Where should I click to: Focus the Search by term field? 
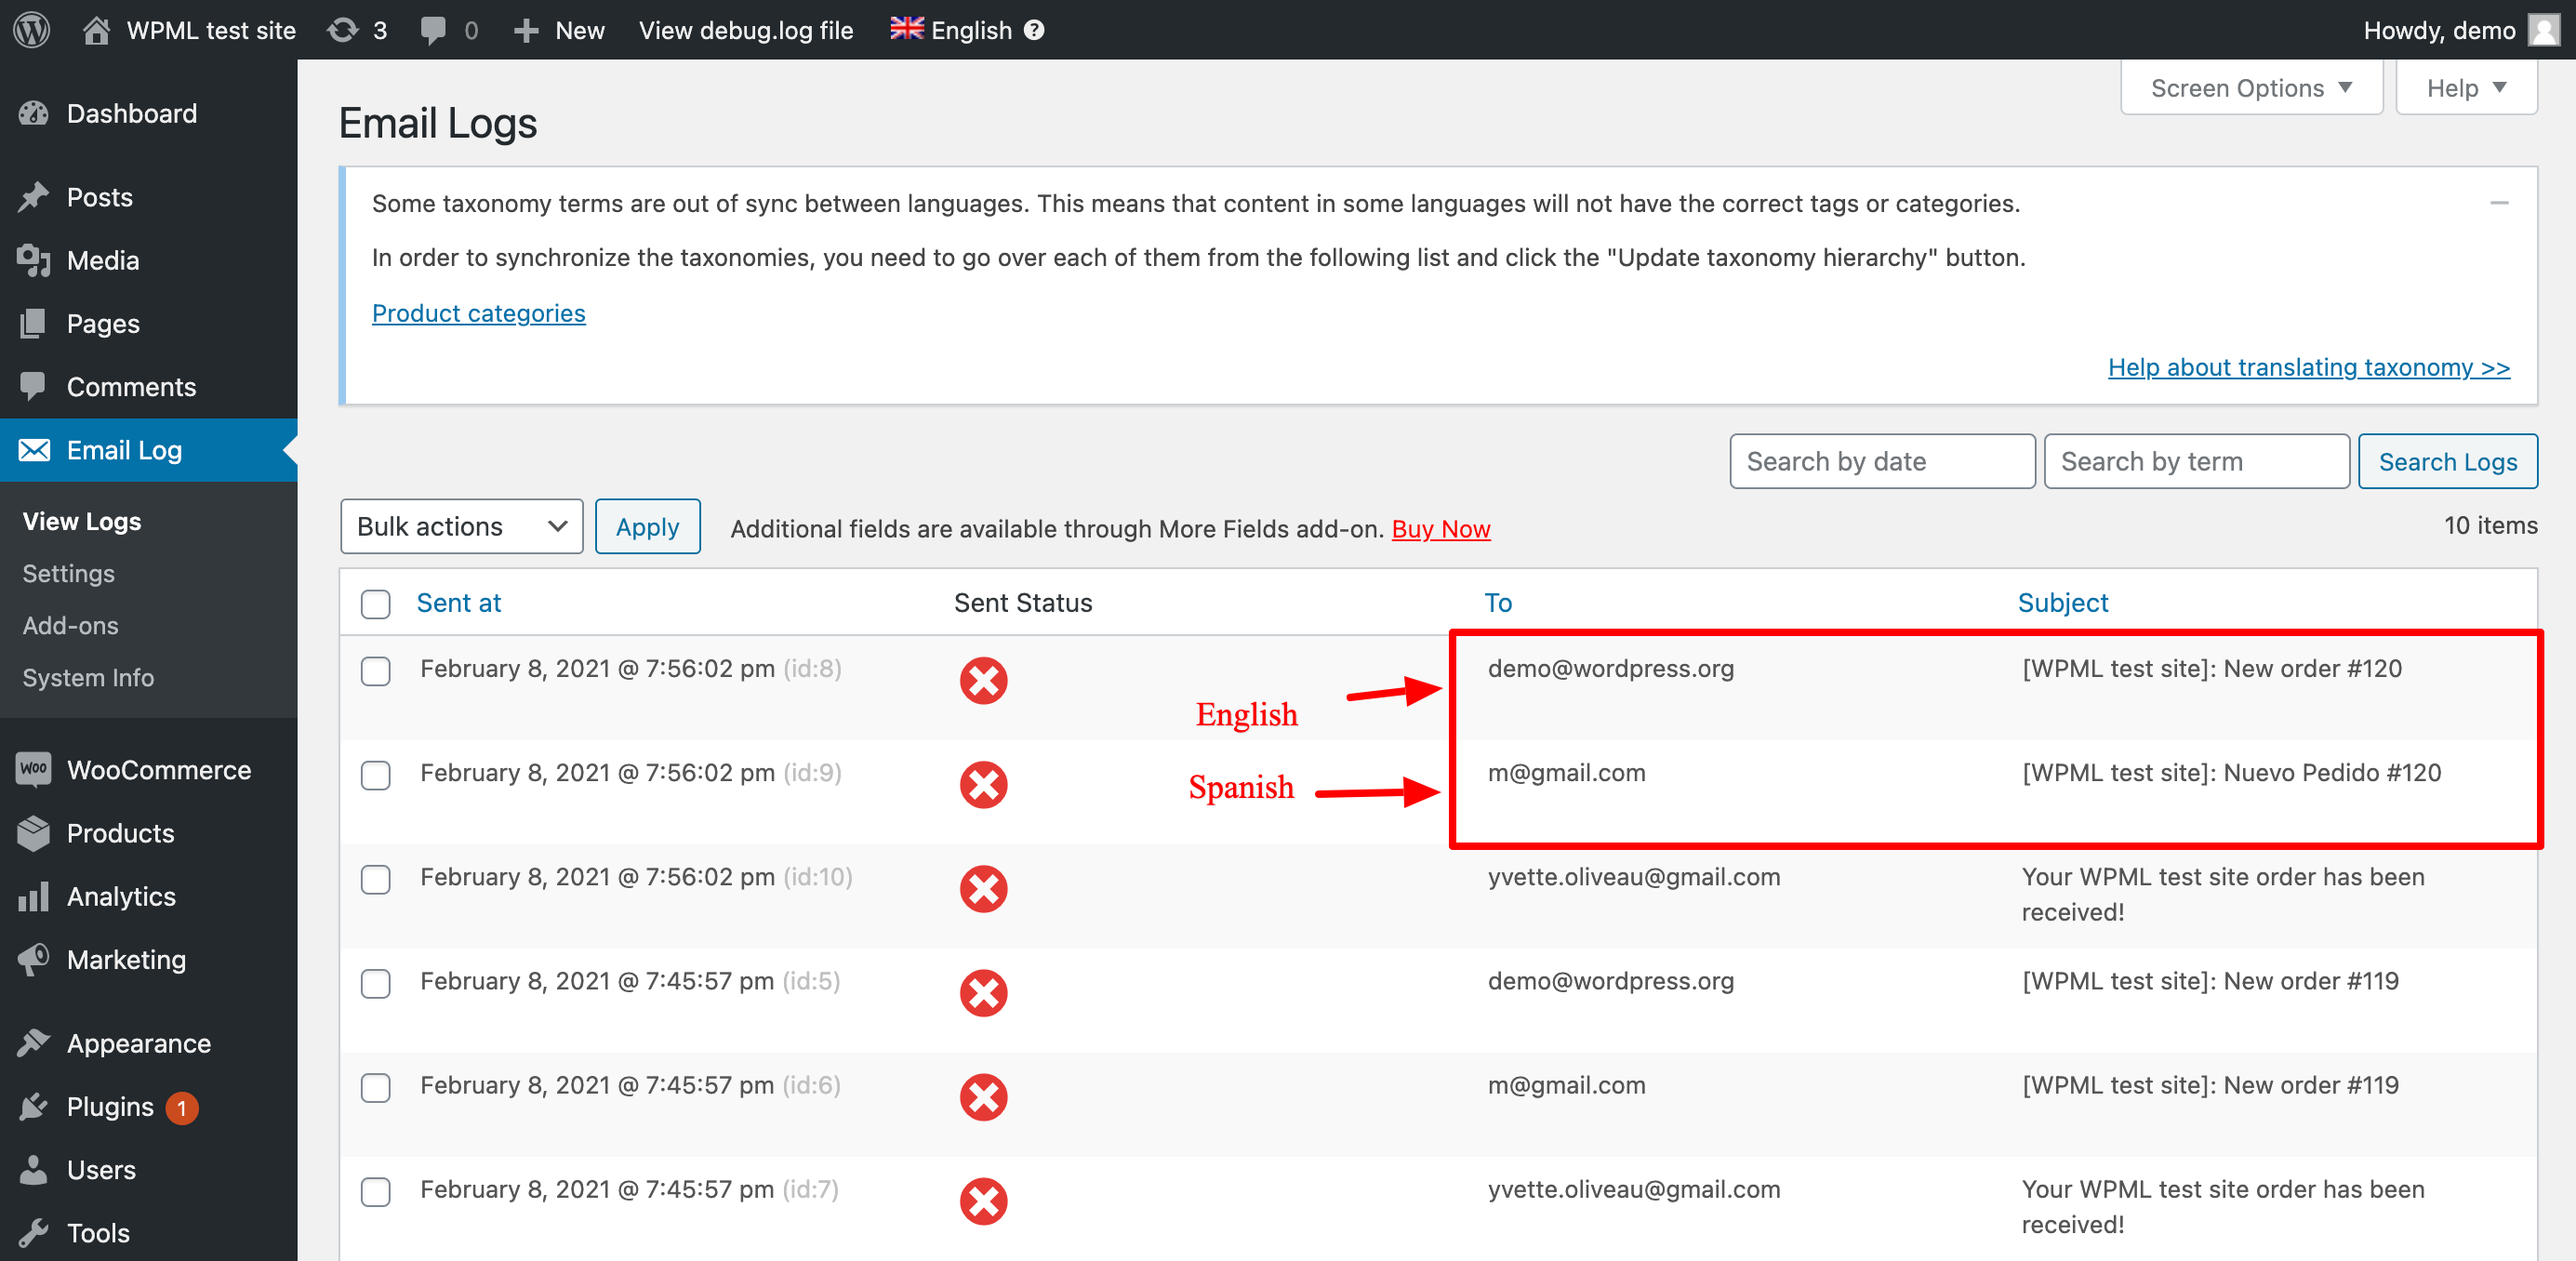tap(2195, 462)
